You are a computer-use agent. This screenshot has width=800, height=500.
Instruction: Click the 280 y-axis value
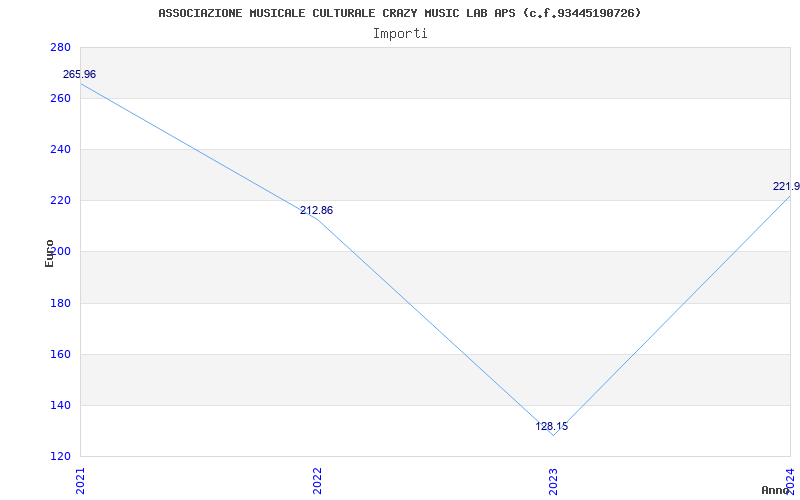60,47
